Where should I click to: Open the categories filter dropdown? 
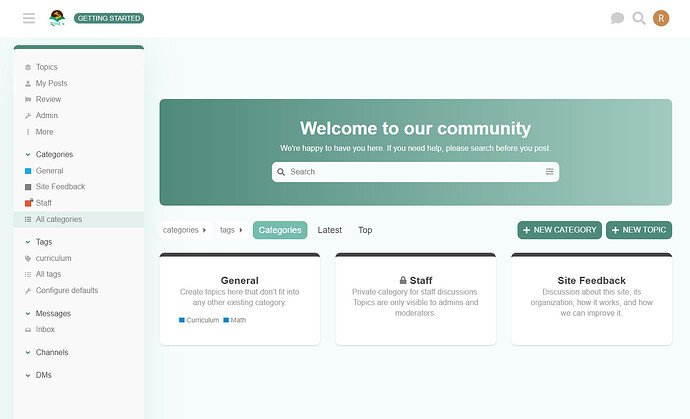tap(185, 230)
